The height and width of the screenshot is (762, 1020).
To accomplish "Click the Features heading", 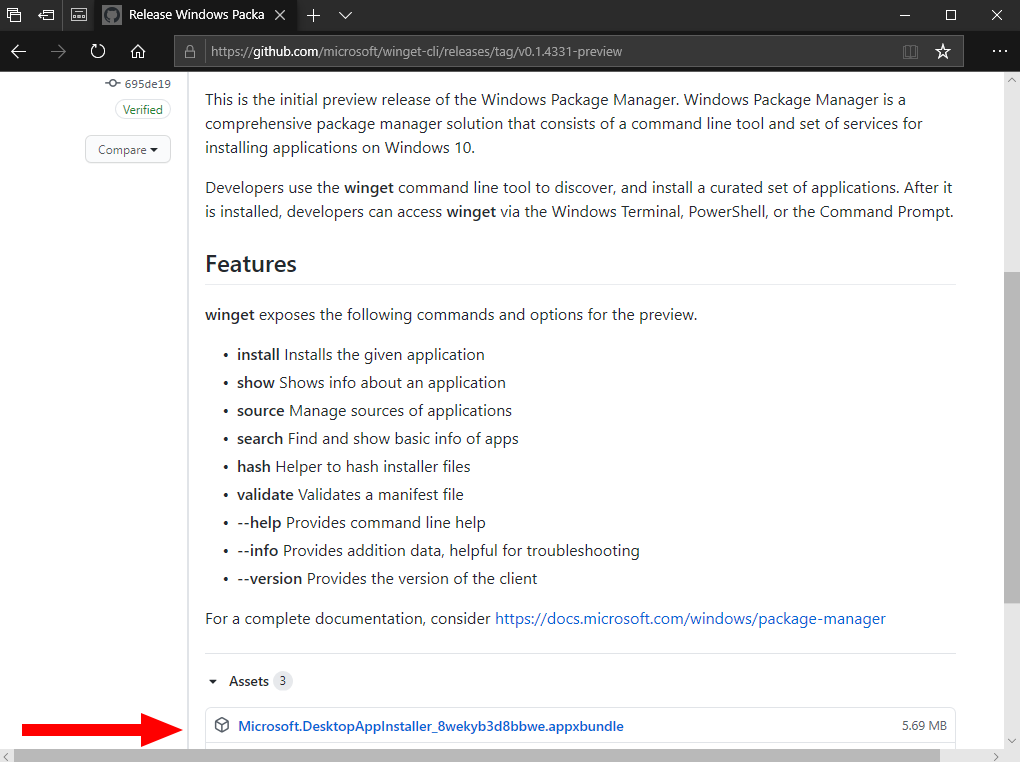I will coord(251,264).
